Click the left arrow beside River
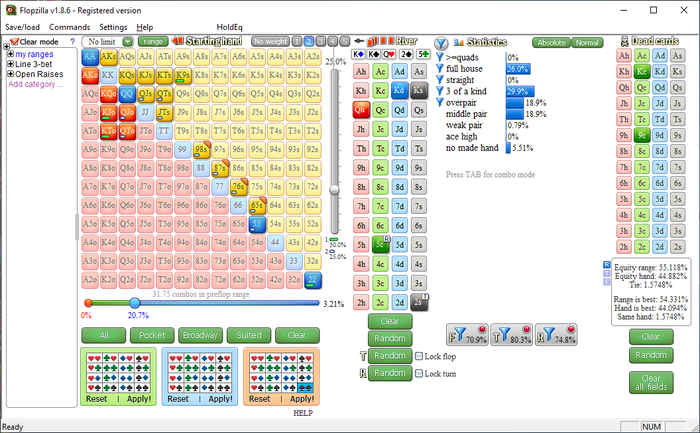Image resolution: width=700 pixels, height=433 pixels. [x=358, y=42]
